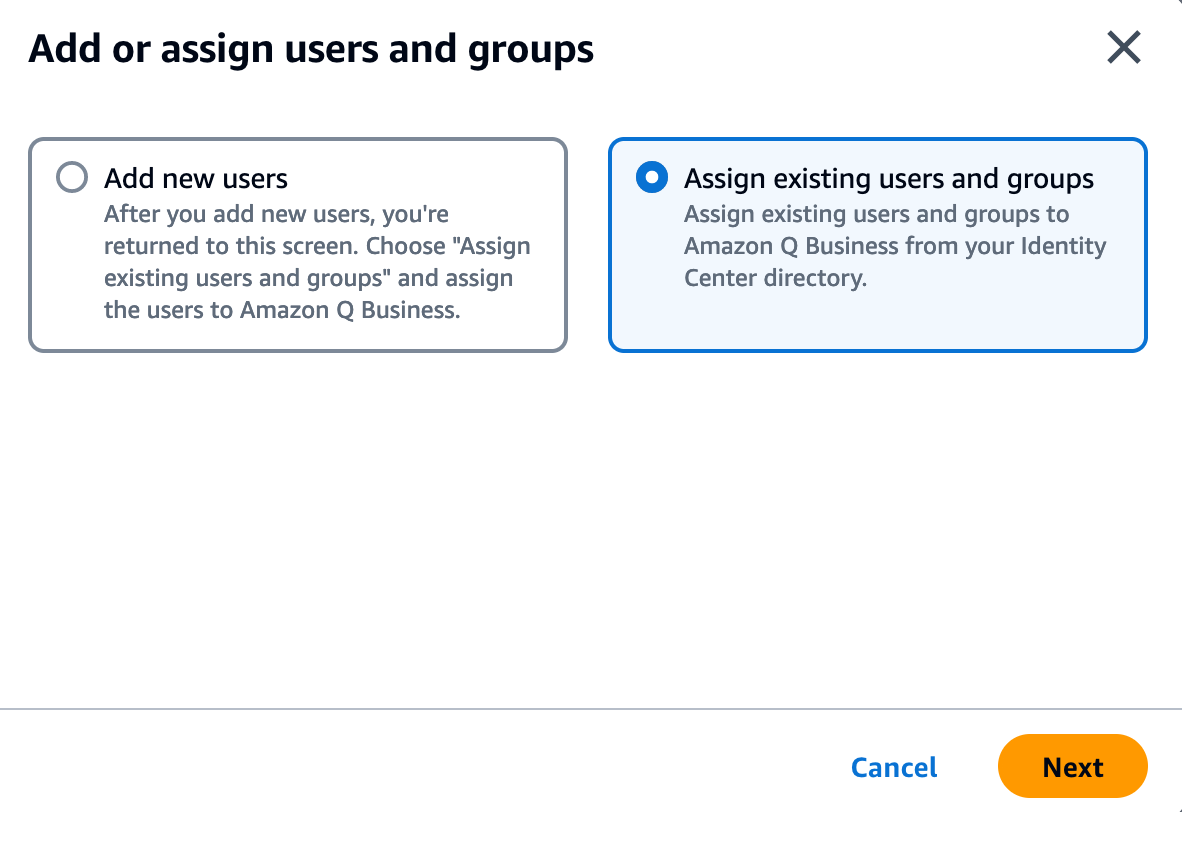Choose the Add new users card
1182x844 pixels.
(298, 245)
